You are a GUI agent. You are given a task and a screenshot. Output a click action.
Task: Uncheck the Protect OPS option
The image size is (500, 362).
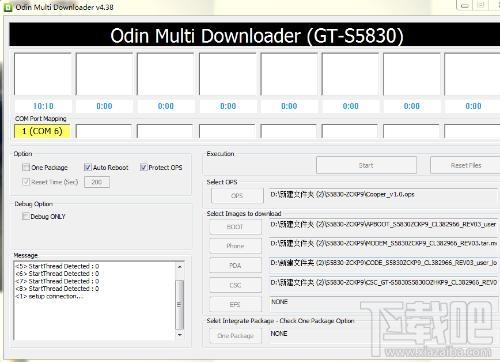coord(143,167)
